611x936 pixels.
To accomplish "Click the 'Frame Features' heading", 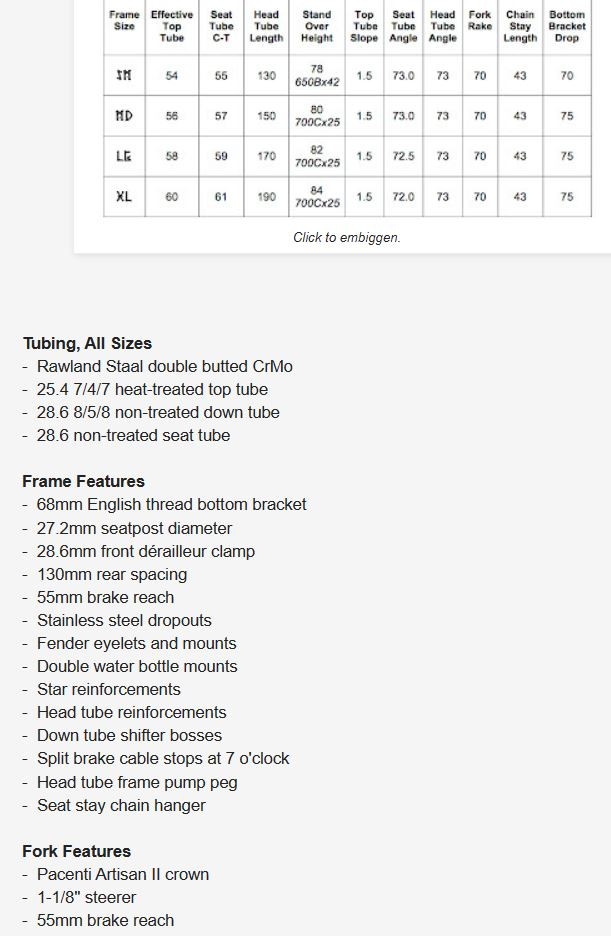I will (84, 481).
